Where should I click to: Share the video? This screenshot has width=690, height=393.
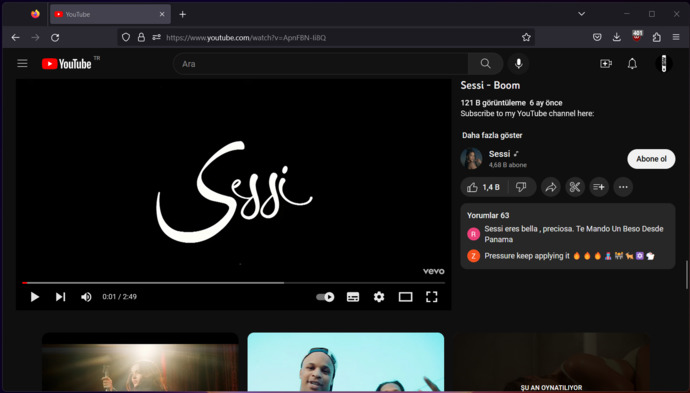click(551, 187)
